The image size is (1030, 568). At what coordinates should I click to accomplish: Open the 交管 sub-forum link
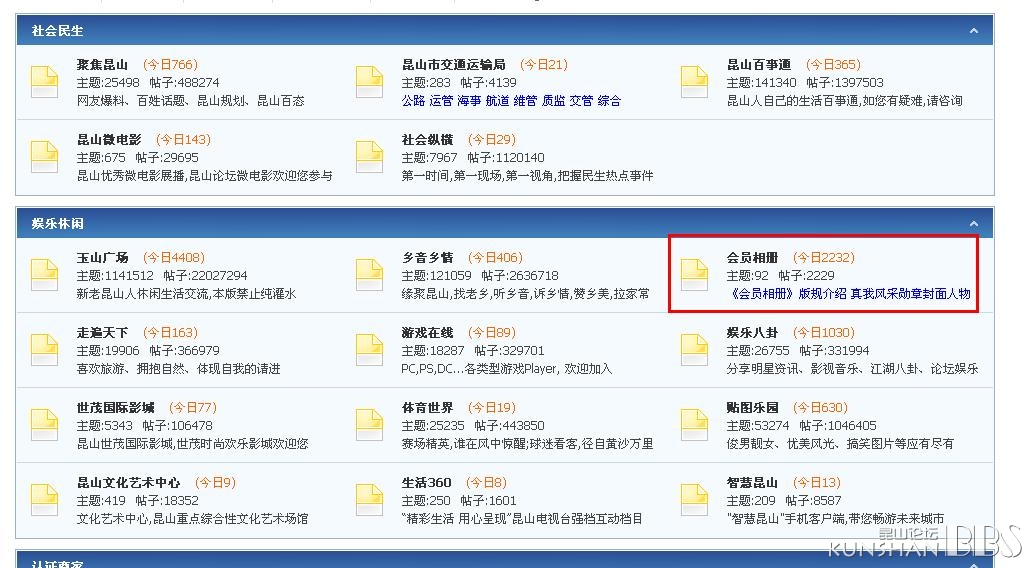click(581, 100)
